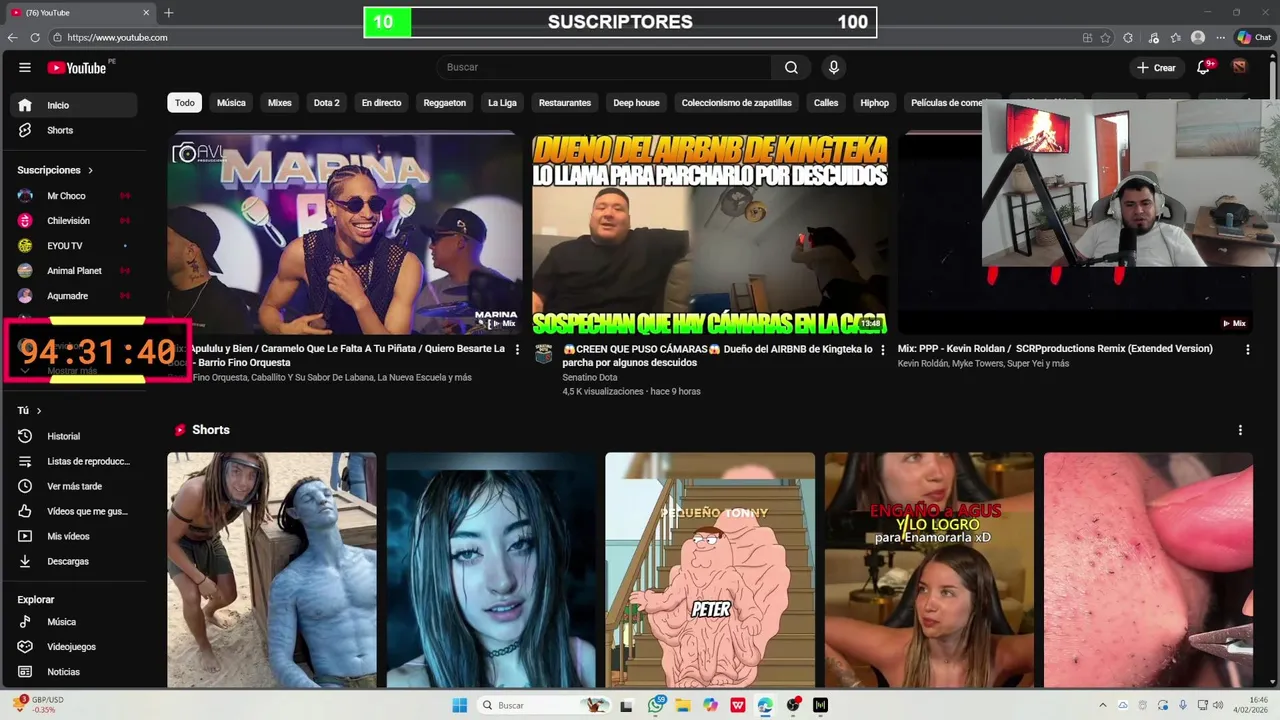Viewport: 1280px width, 720px height.
Task: Start voice search with microphone icon
Action: point(833,67)
